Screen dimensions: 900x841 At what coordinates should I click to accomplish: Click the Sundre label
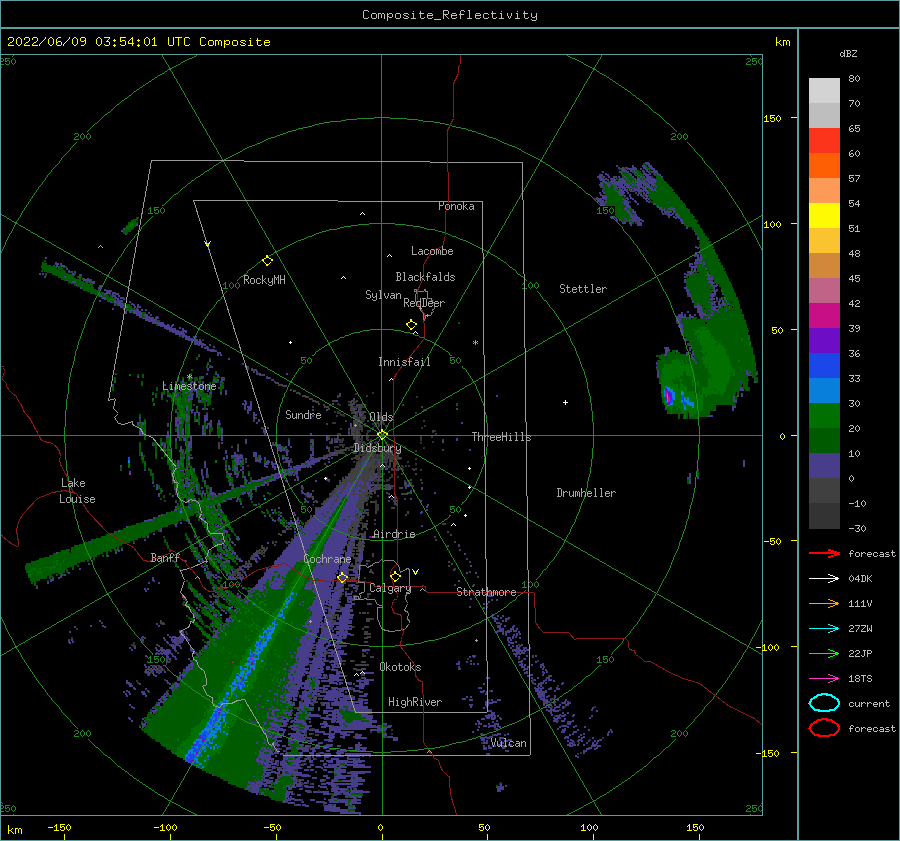(303, 414)
